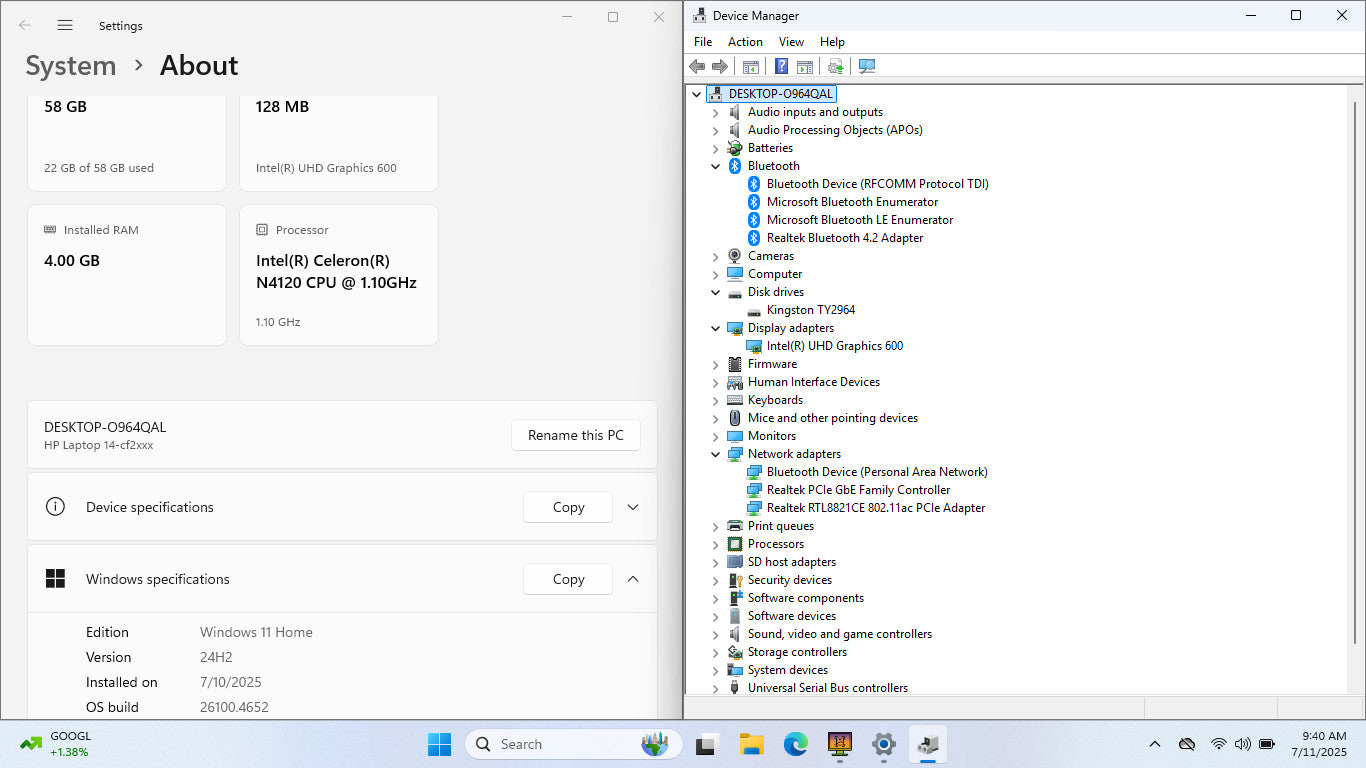Open Microsoft Edge from the taskbar
This screenshot has width=1366, height=768.
795,744
